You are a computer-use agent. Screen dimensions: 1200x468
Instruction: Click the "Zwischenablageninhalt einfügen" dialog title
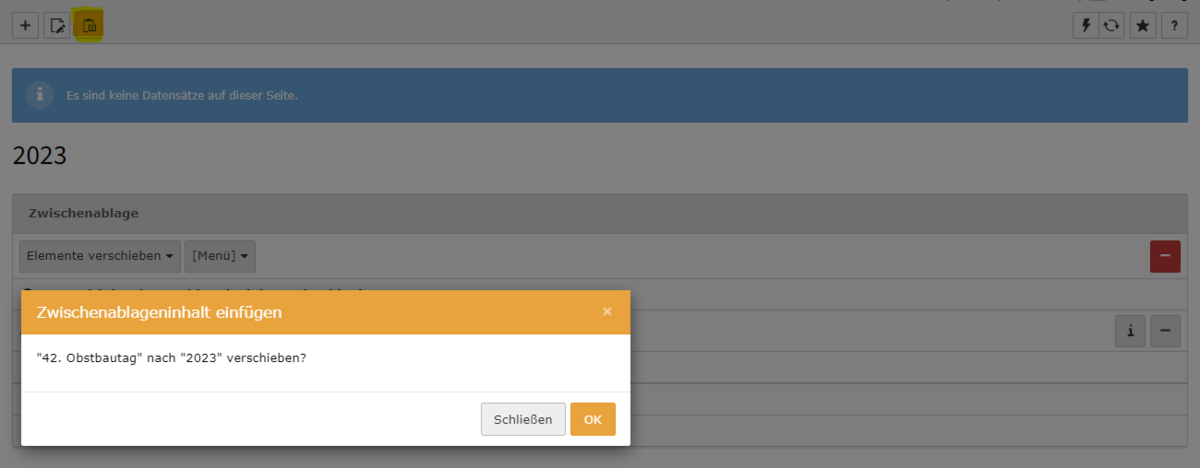coord(159,313)
